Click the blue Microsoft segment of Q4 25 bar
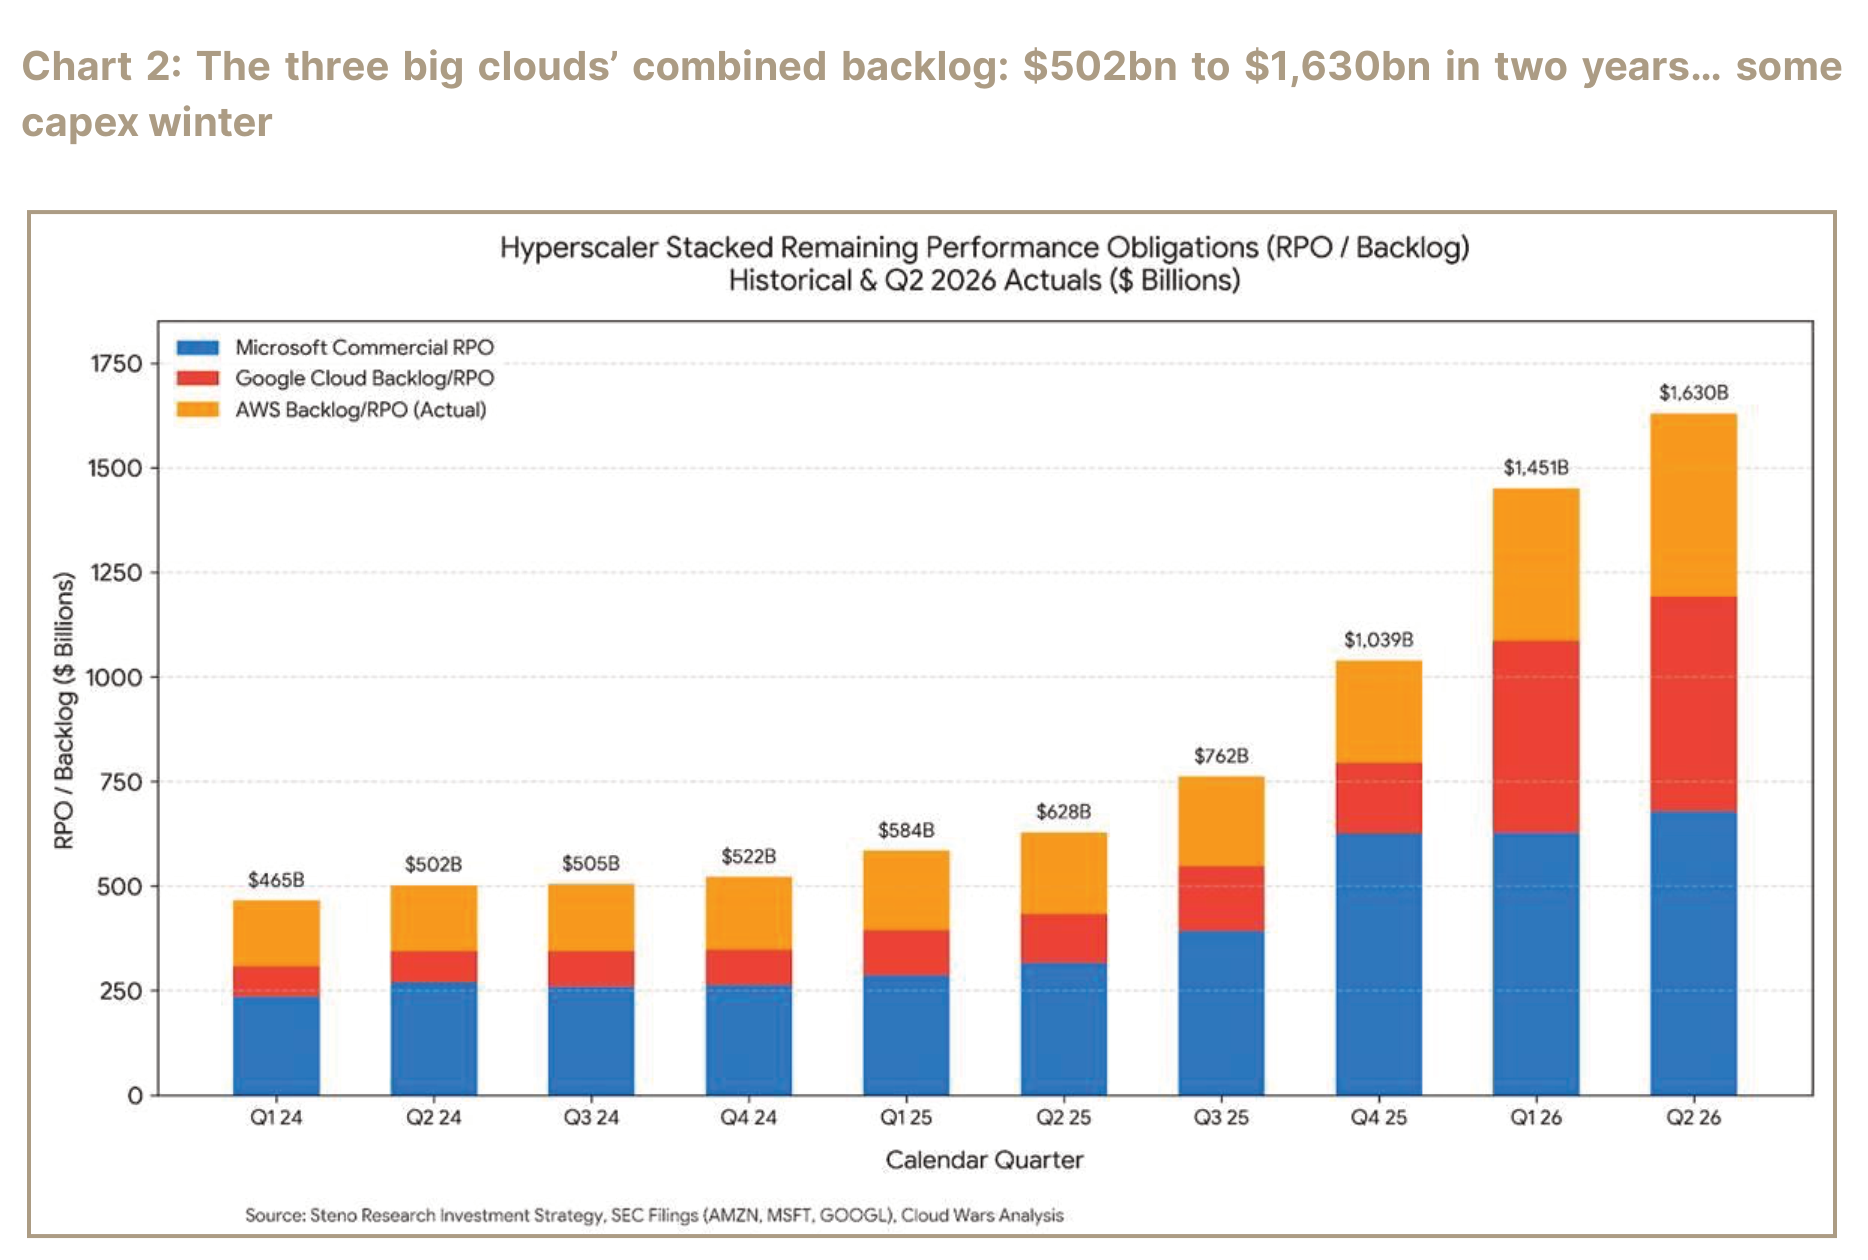Image resolution: width=1868 pixels, height=1260 pixels. tap(1378, 964)
